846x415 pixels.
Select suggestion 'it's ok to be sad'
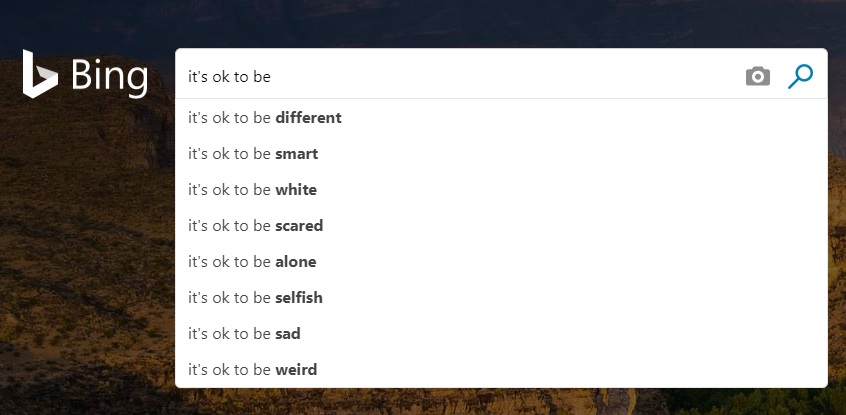pyautogui.click(x=501, y=334)
